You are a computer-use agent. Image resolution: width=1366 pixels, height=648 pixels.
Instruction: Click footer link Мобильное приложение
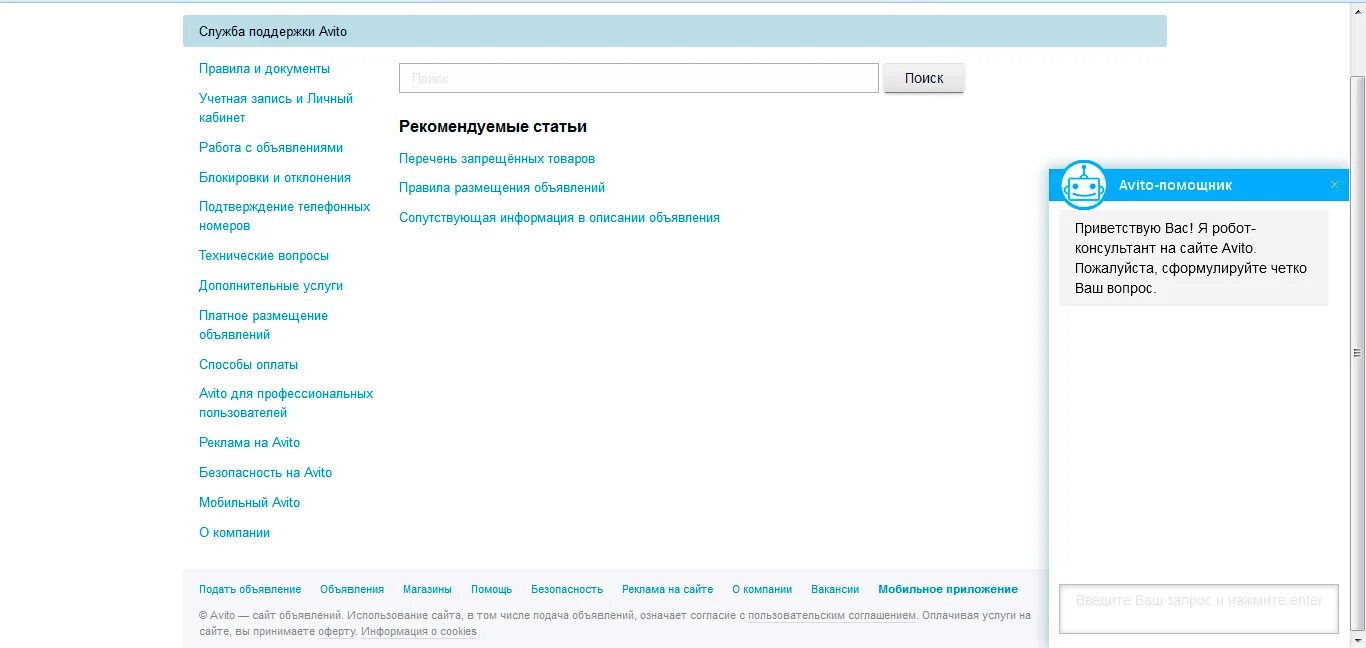point(948,590)
